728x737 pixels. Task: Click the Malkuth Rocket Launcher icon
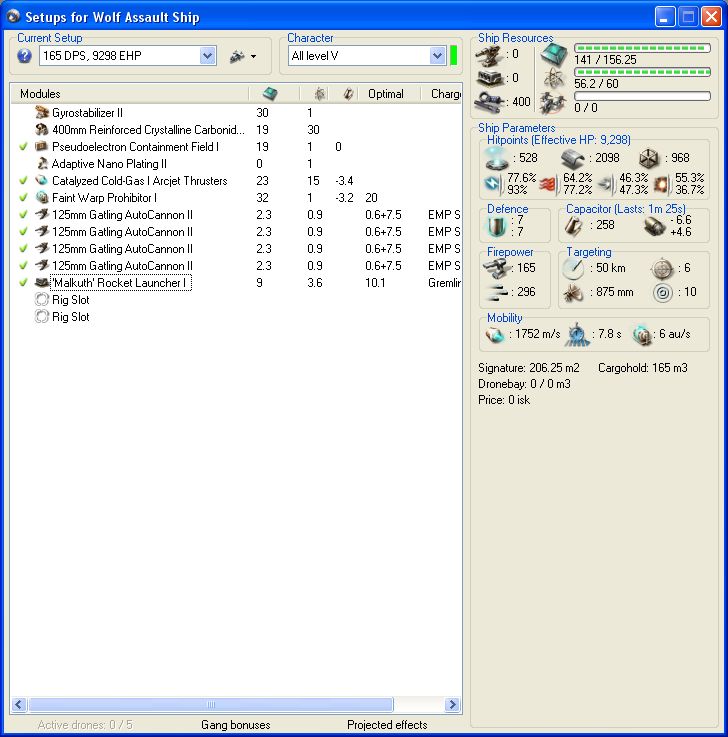42,282
